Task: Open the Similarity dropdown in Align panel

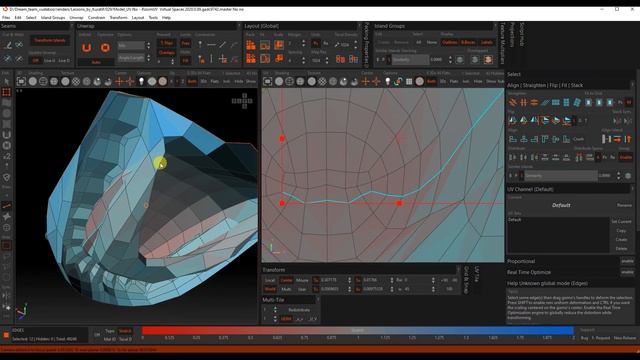Action: click(561, 176)
